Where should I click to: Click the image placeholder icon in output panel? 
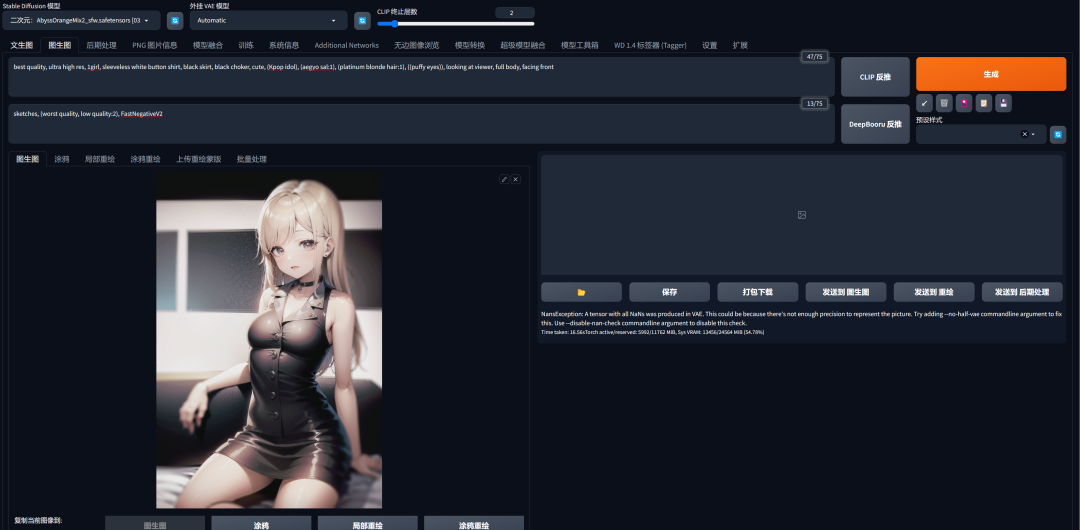click(802, 215)
